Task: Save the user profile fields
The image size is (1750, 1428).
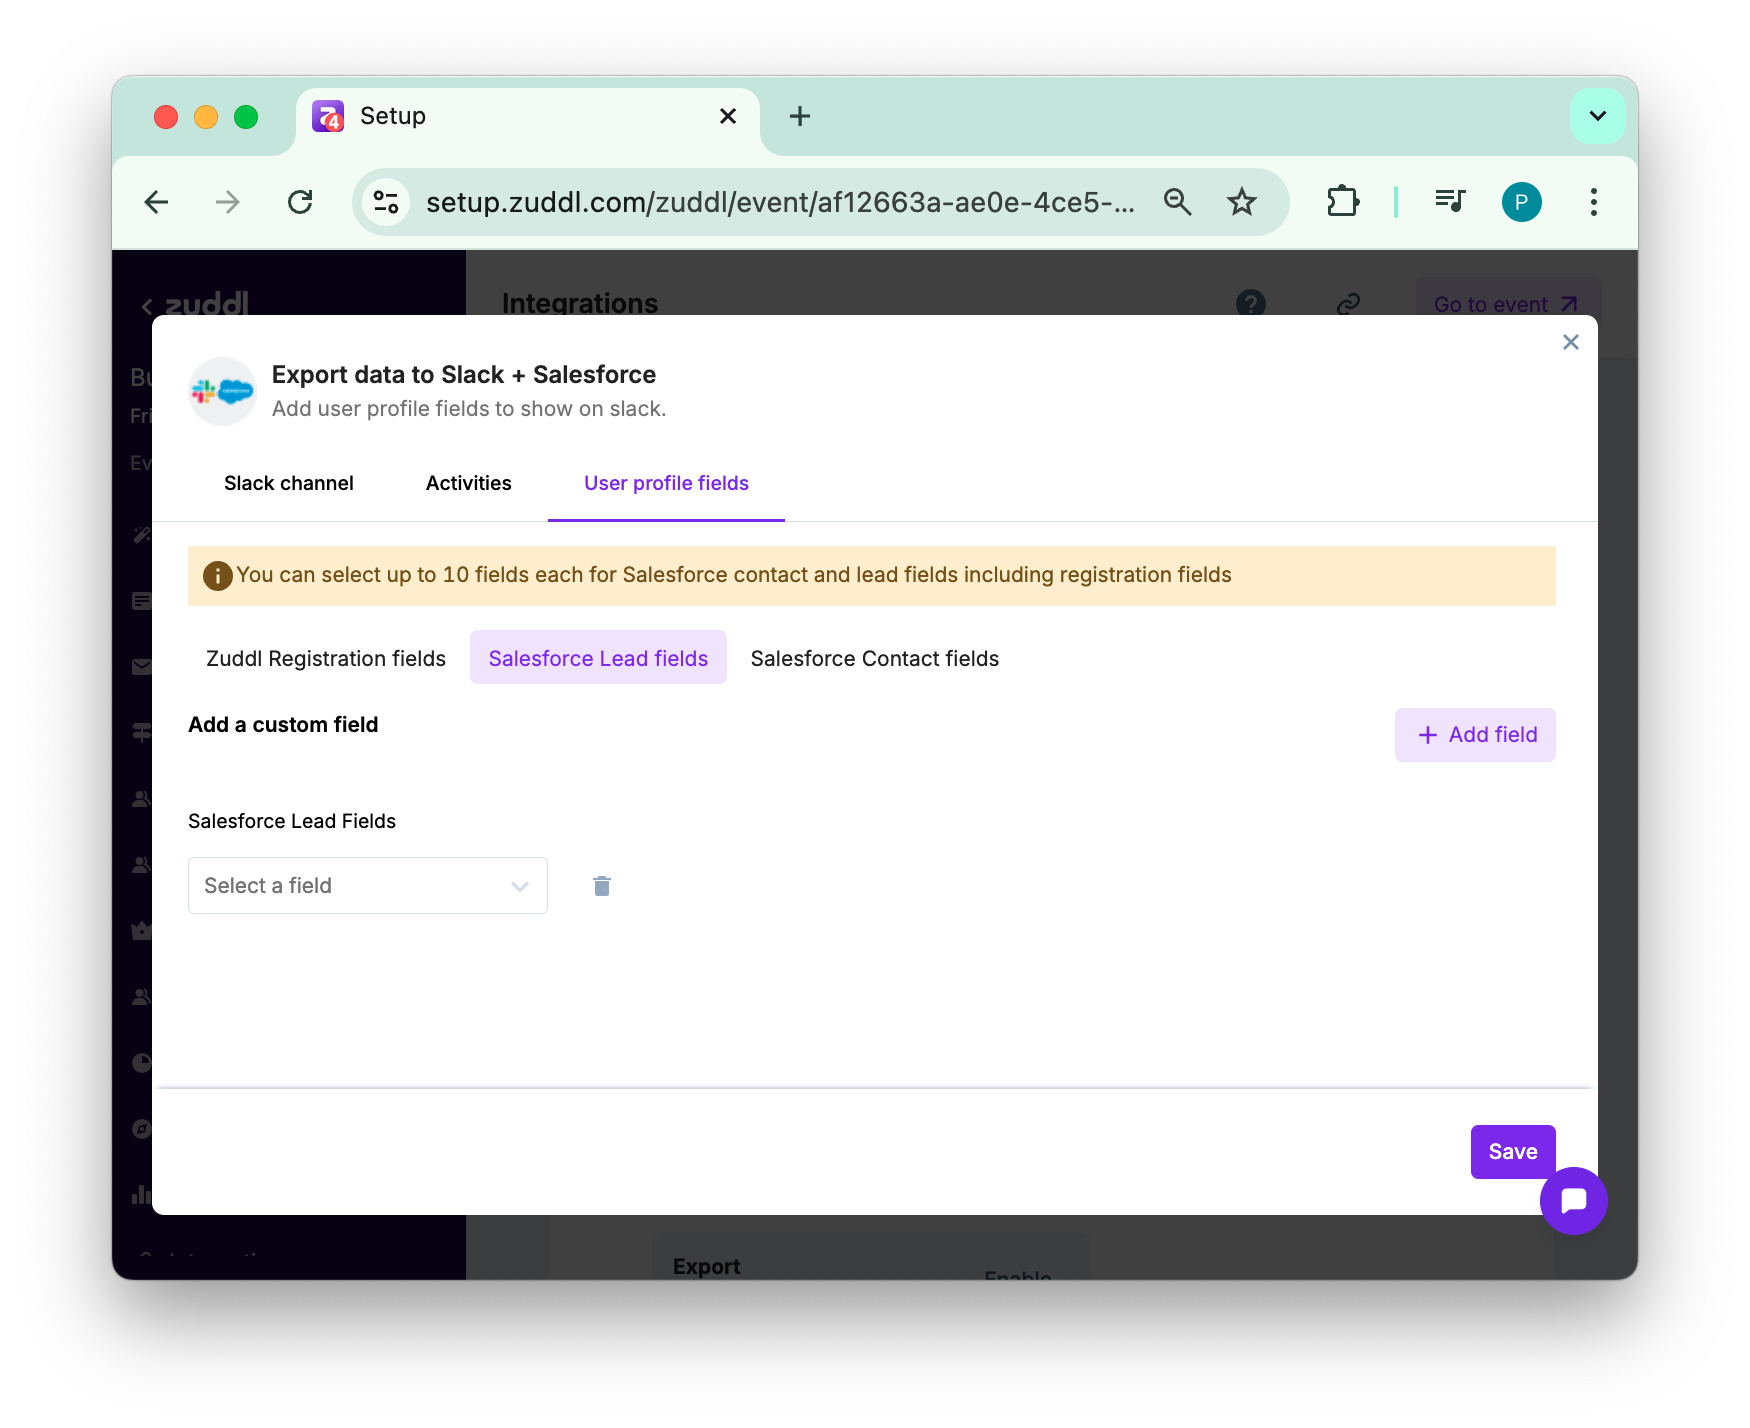Action: (1513, 1152)
